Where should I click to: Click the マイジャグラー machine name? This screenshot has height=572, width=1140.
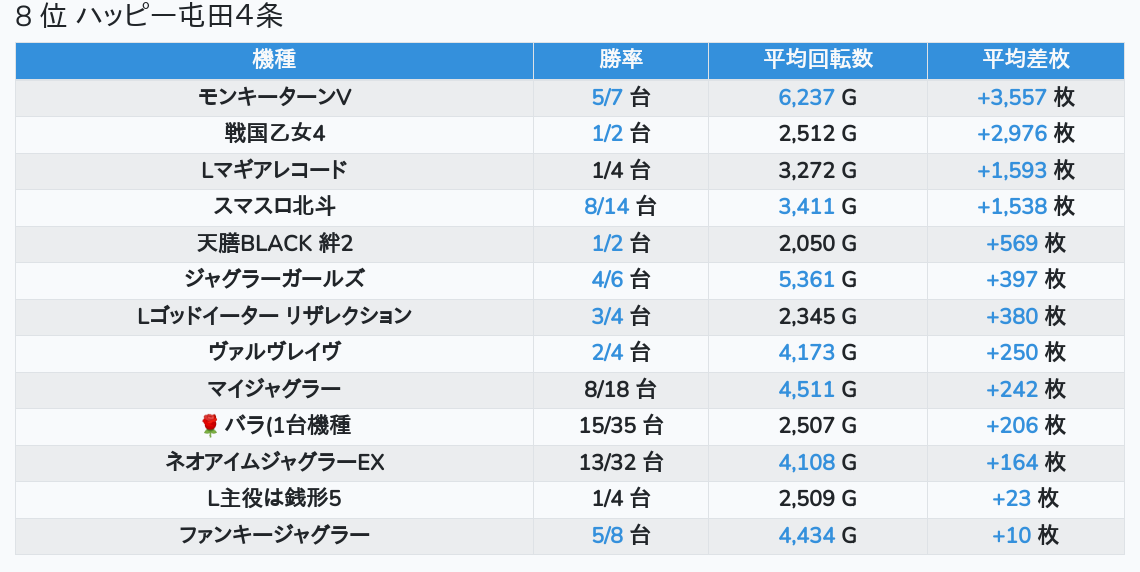(274, 389)
